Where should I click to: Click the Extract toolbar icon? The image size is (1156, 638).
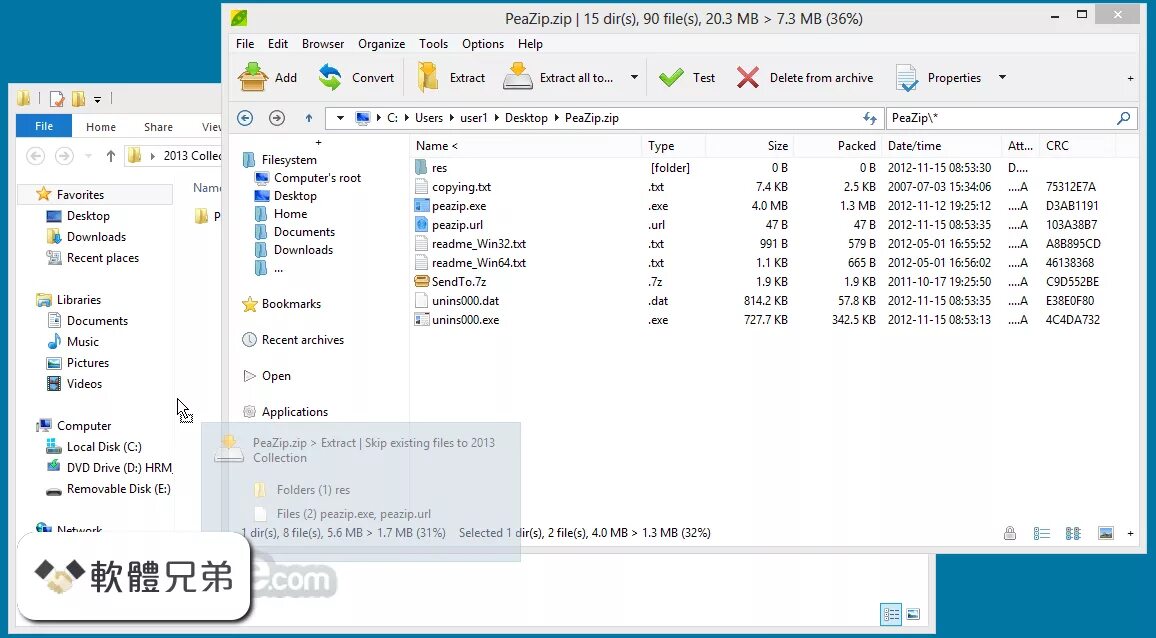pos(428,77)
